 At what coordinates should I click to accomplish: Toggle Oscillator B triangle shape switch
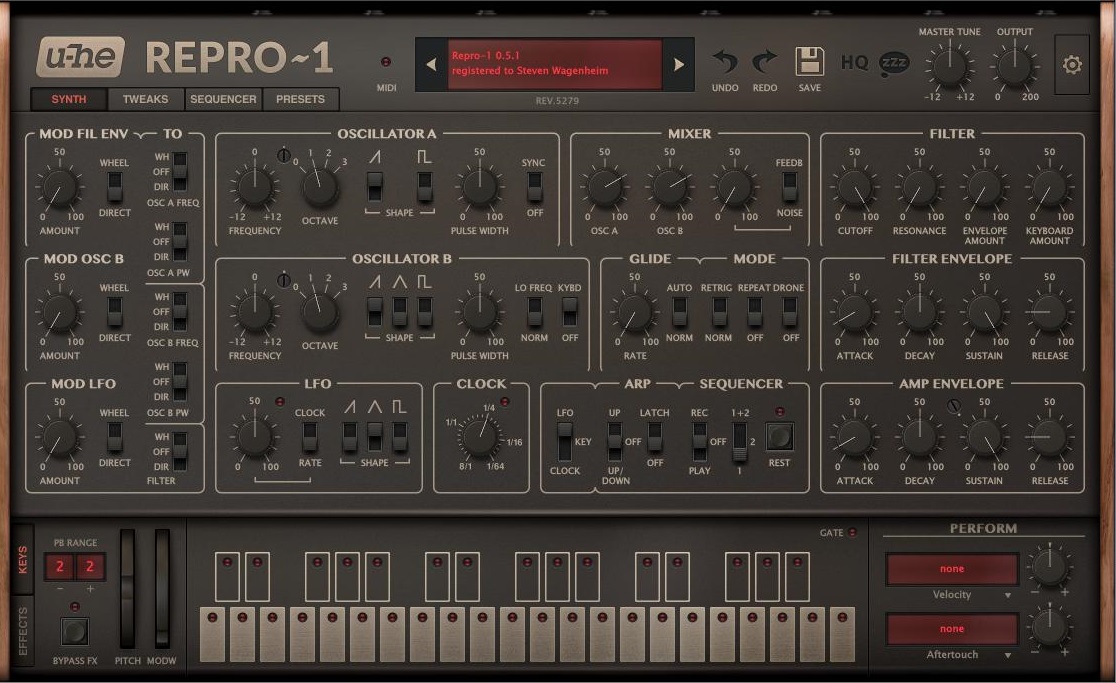click(x=399, y=312)
